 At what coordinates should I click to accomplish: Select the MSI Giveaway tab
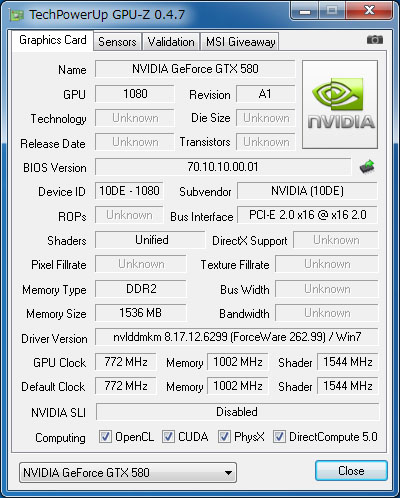(x=240, y=42)
